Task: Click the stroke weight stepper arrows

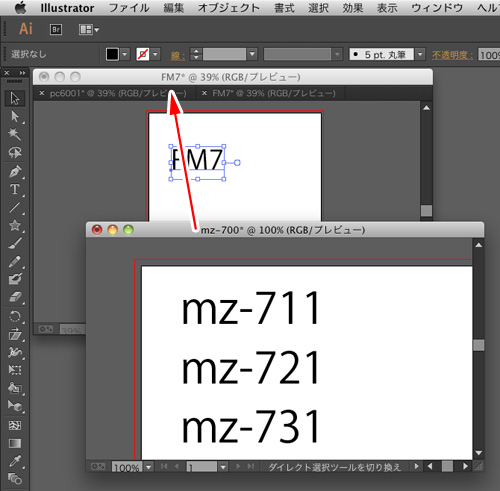Action: click(x=196, y=54)
